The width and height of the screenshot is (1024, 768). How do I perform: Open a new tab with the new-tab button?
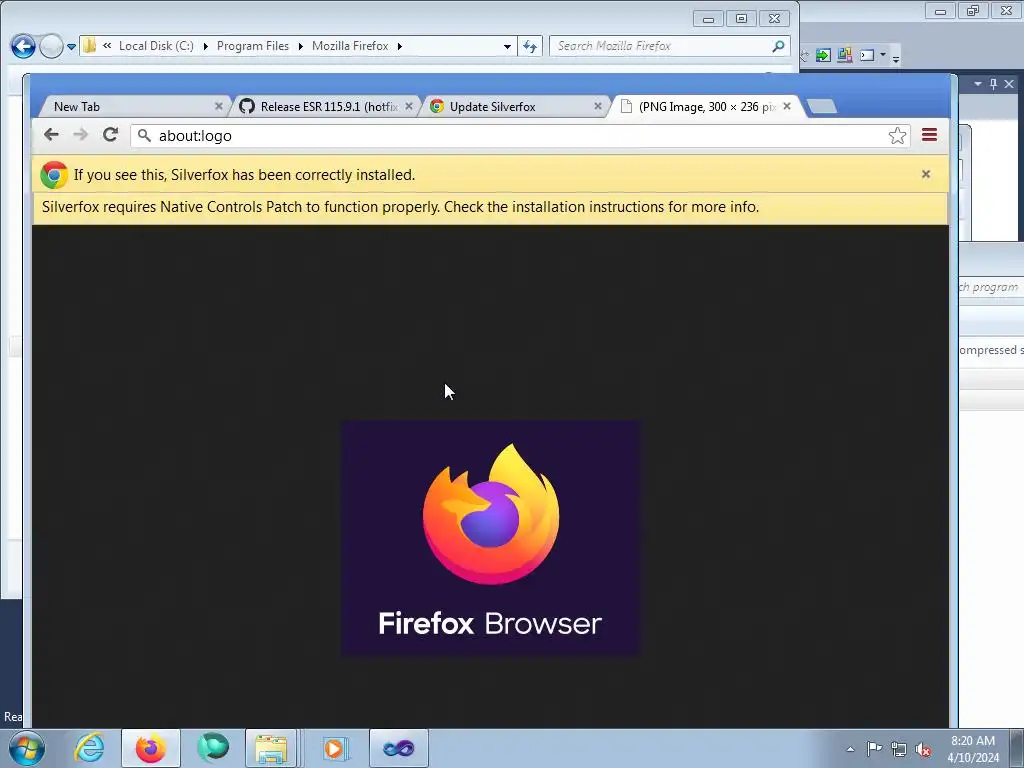[822, 106]
